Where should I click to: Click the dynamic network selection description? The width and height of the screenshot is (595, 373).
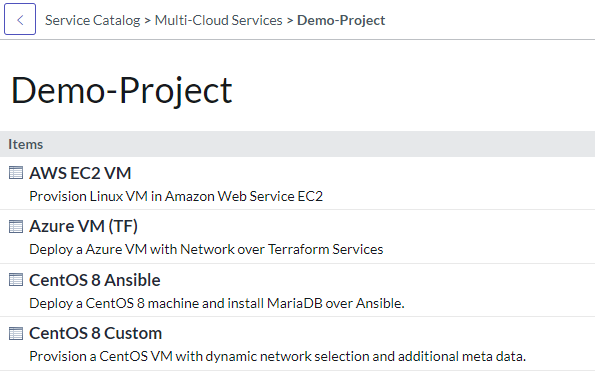(x=278, y=356)
